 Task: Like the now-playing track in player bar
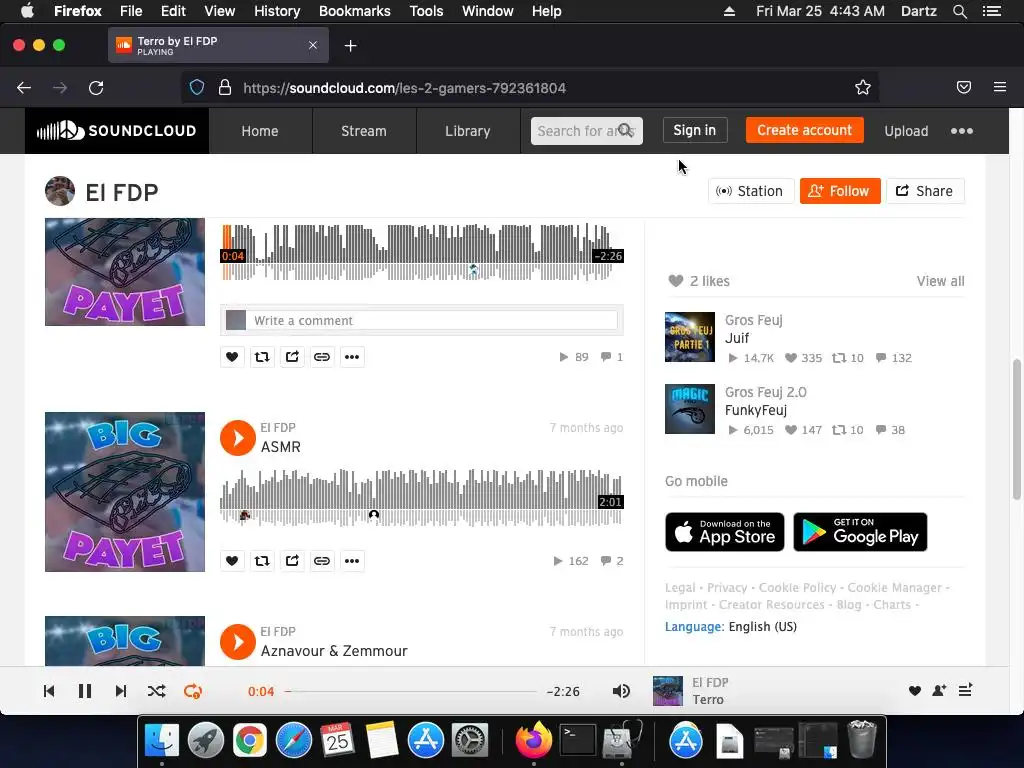point(914,691)
